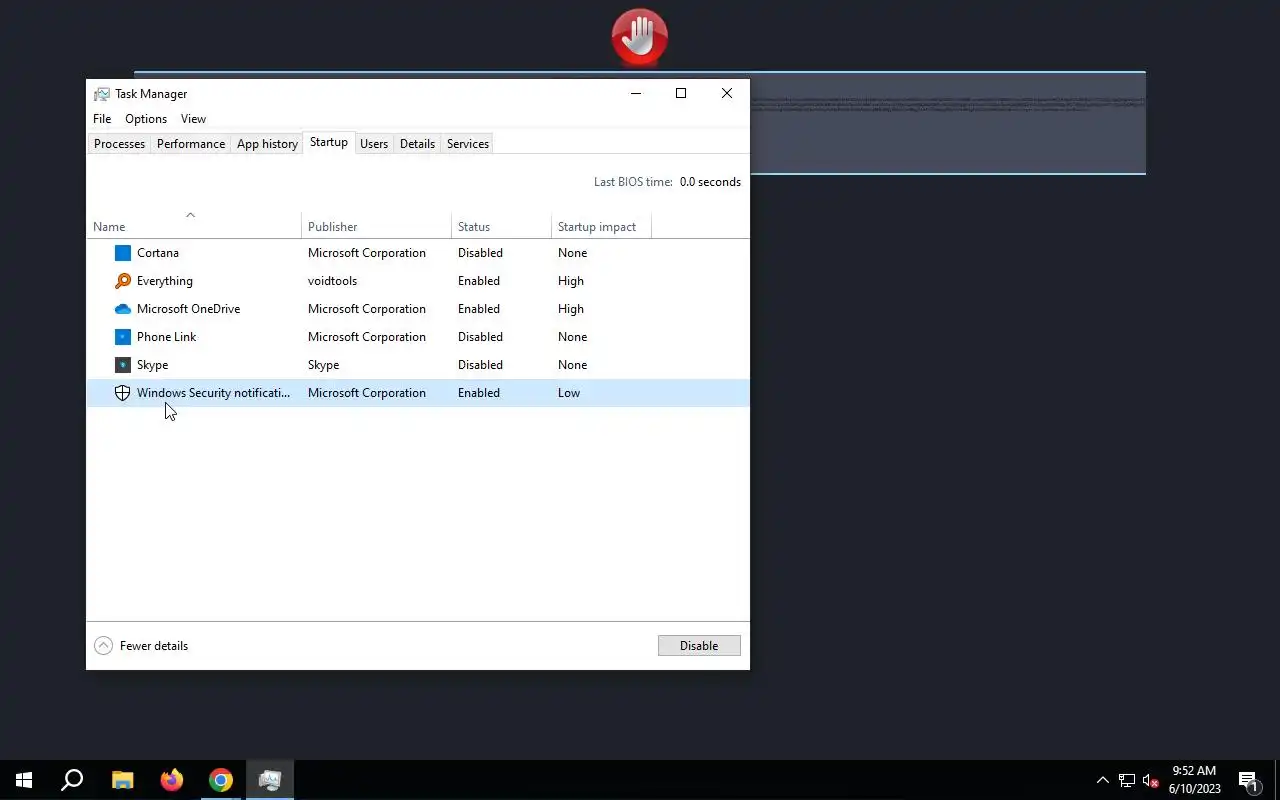This screenshot has height=800, width=1280.
Task: Click the taskbar clock and date
Action: tap(1194, 780)
